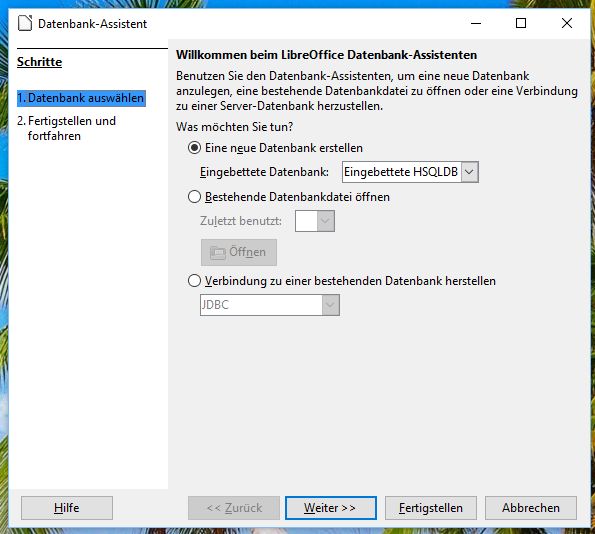
Task: Maximize the Datenbank-Assistent window
Action: pos(521,23)
